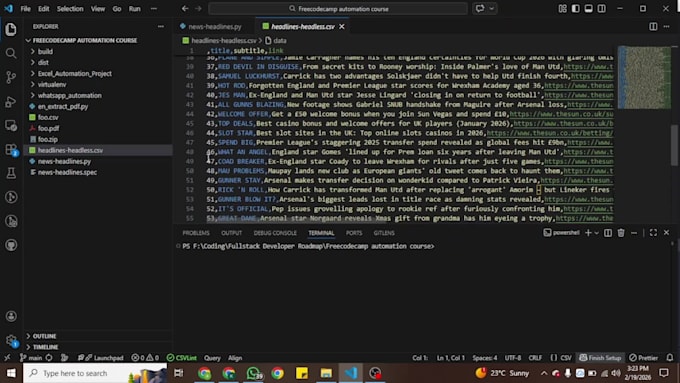Switch to the PORTS tab
Image resolution: width=680 pixels, height=383 pixels.
pyautogui.click(x=354, y=233)
